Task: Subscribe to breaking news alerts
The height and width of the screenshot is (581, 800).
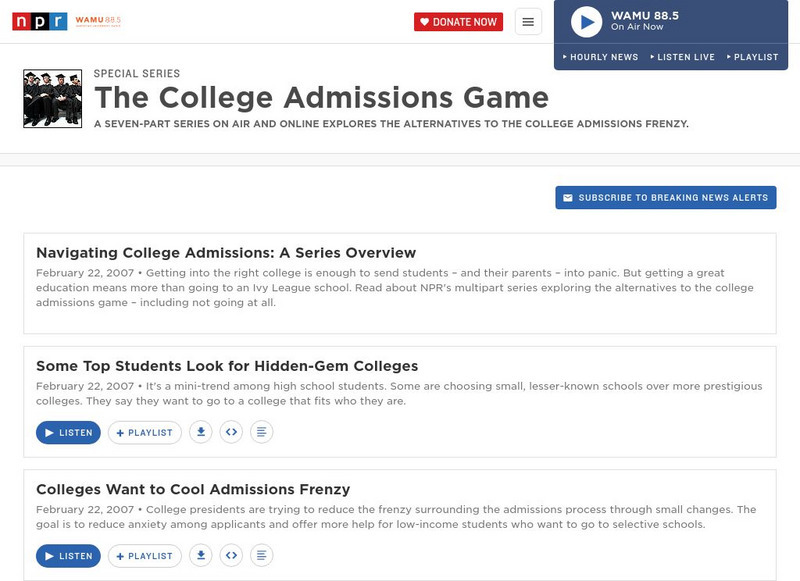Action: (666, 198)
